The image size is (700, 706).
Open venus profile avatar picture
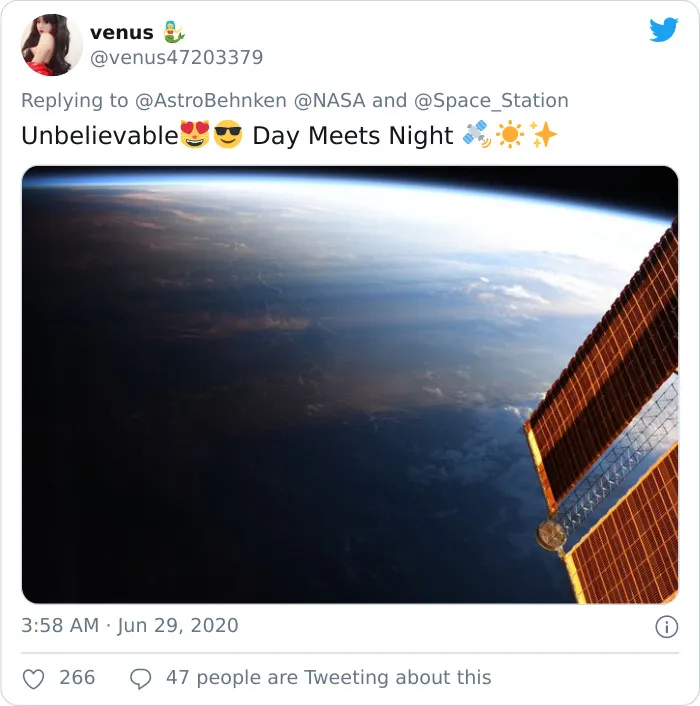pos(52,45)
